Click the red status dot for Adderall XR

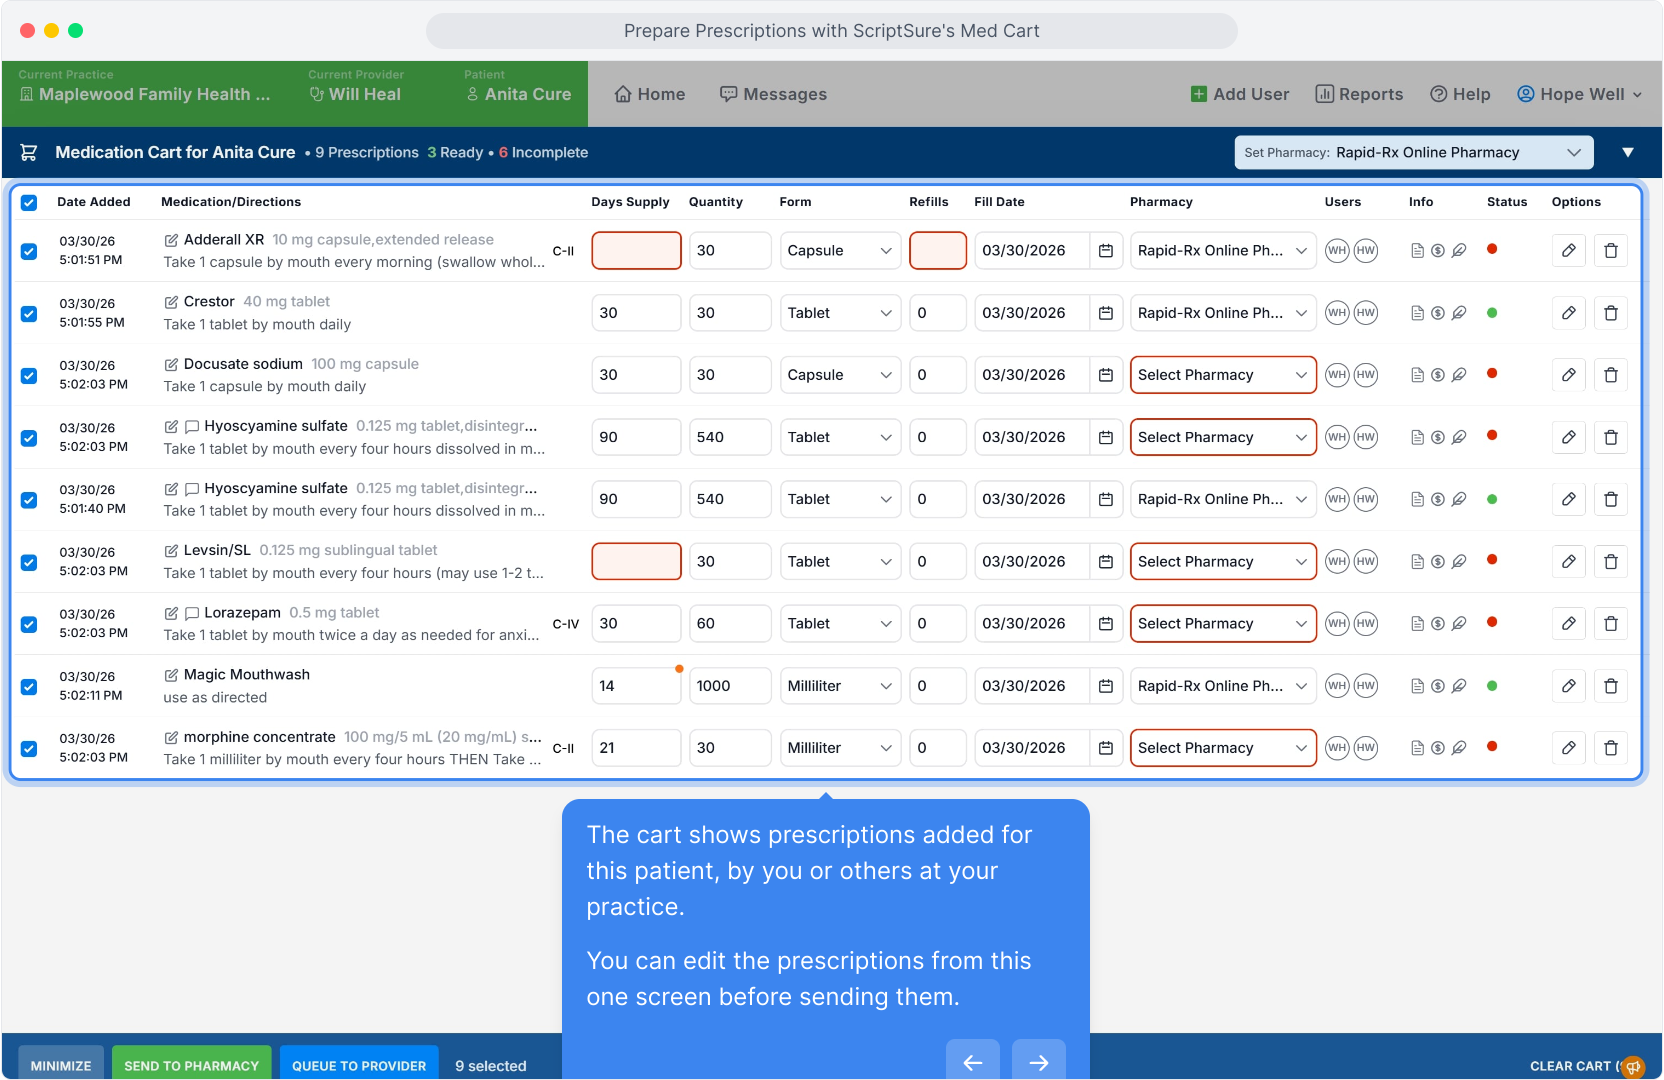[1492, 249]
